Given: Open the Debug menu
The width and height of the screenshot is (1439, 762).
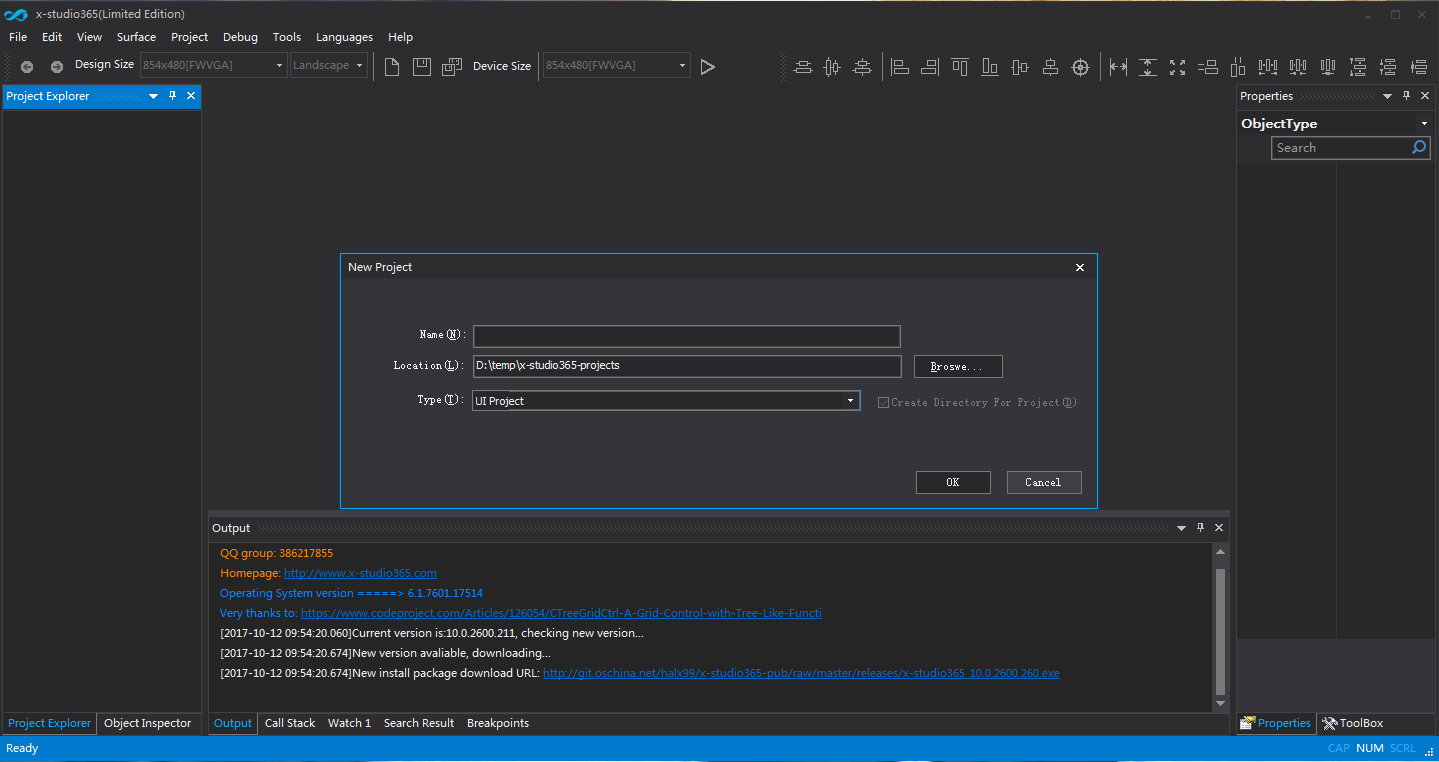Looking at the screenshot, I should pos(240,37).
